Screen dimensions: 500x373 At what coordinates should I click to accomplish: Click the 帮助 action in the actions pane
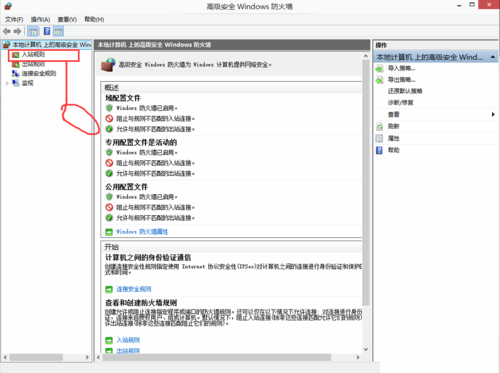[x=394, y=150]
